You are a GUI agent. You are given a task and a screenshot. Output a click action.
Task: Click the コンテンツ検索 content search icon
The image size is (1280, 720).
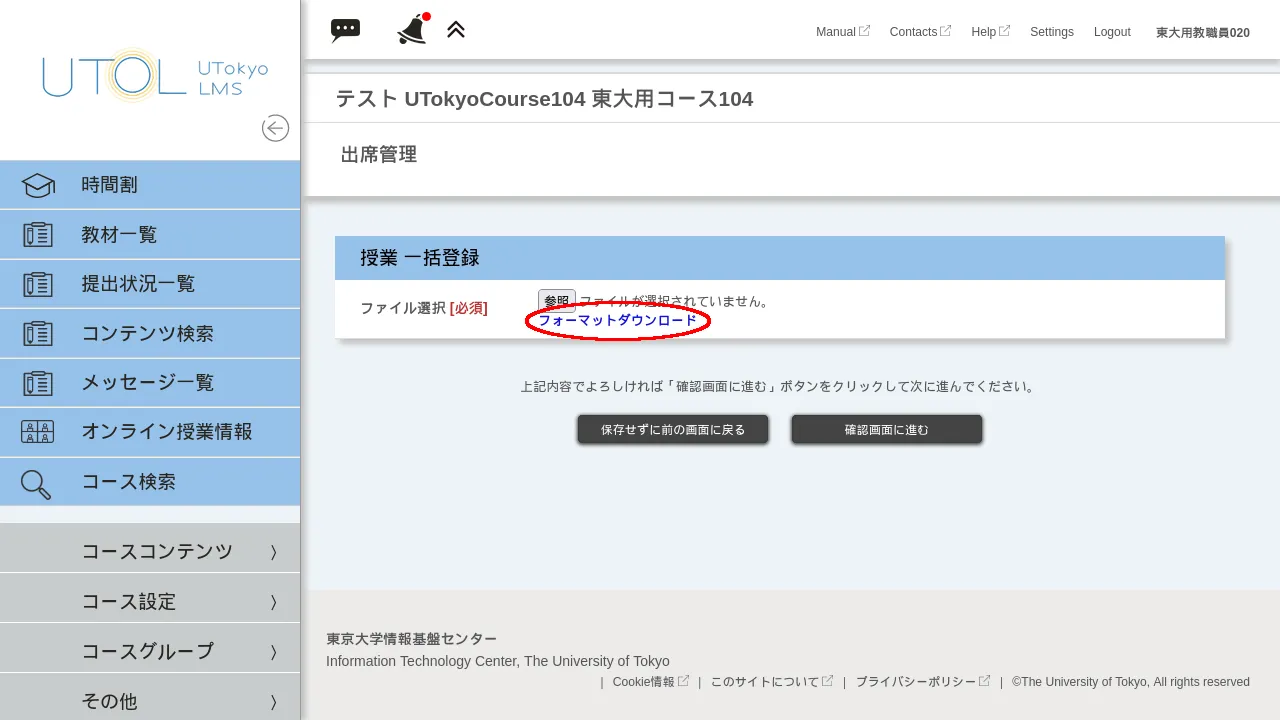[36, 333]
